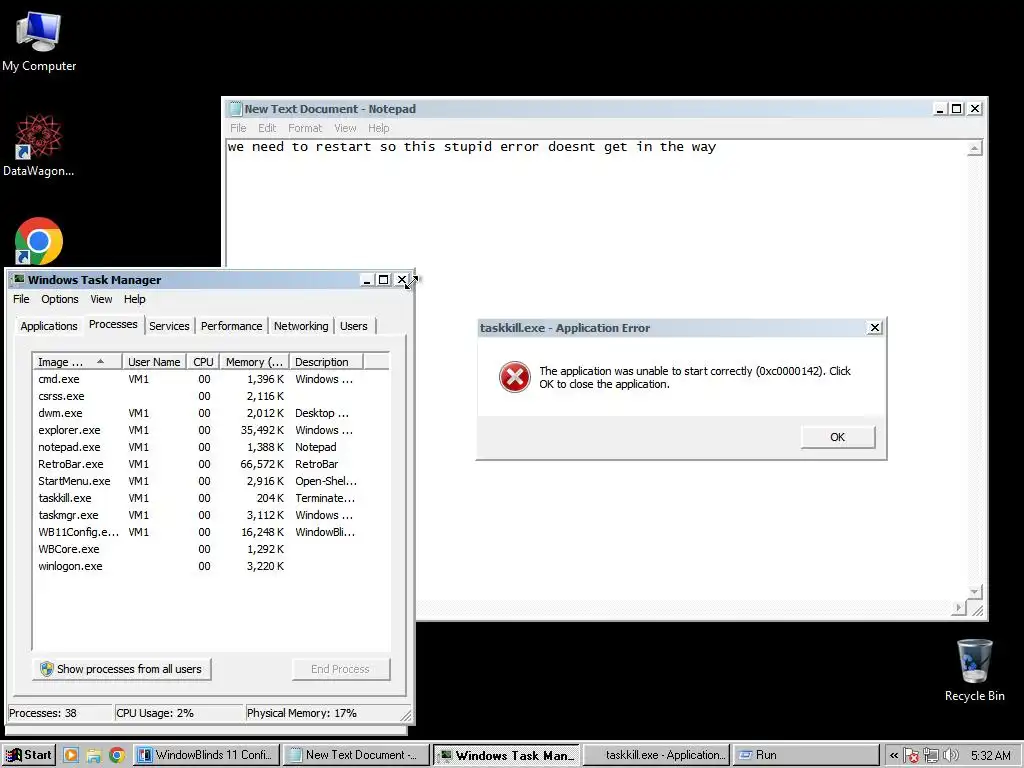Sort processes by User Name column
1024x768 pixels.
tap(154, 362)
